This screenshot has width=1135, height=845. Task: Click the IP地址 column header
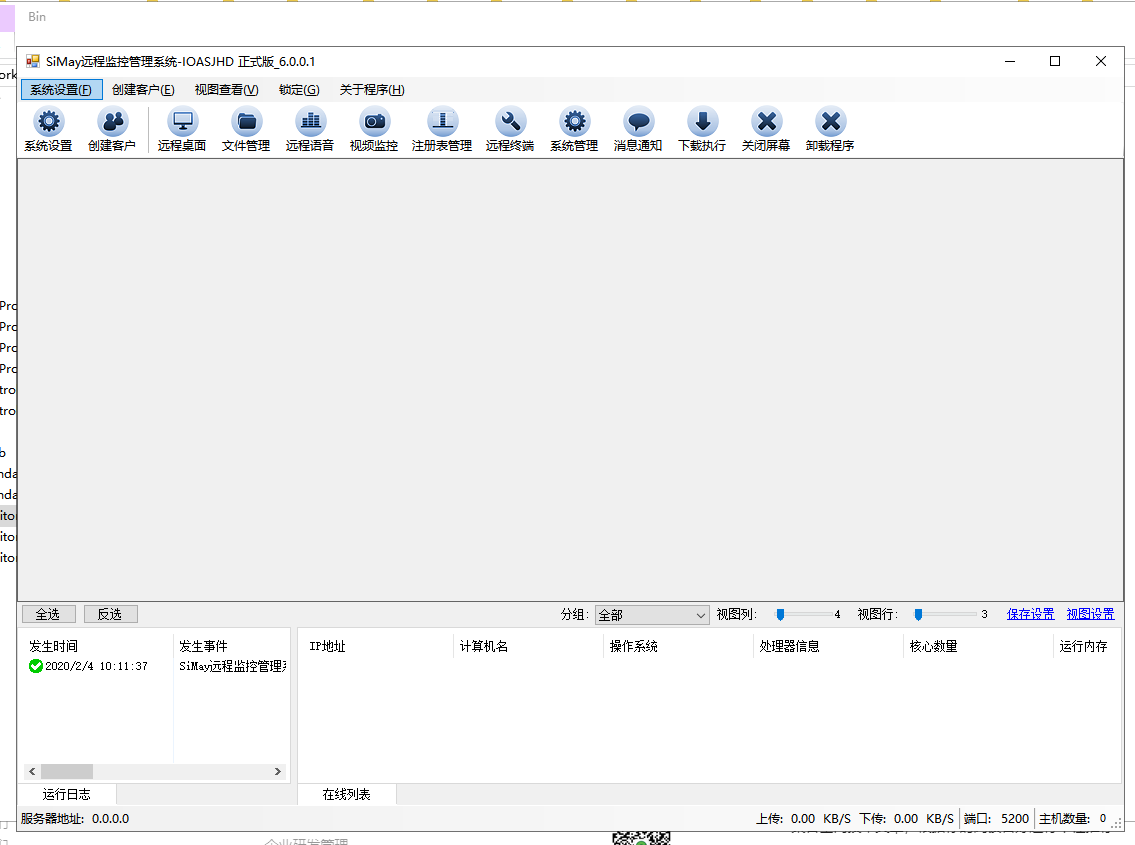coord(378,646)
